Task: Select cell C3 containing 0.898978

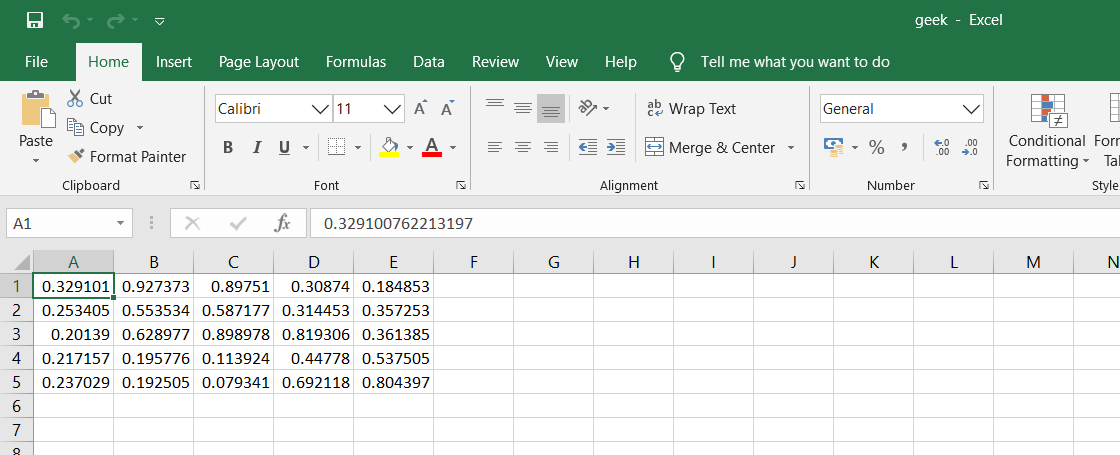Action: 233,334
